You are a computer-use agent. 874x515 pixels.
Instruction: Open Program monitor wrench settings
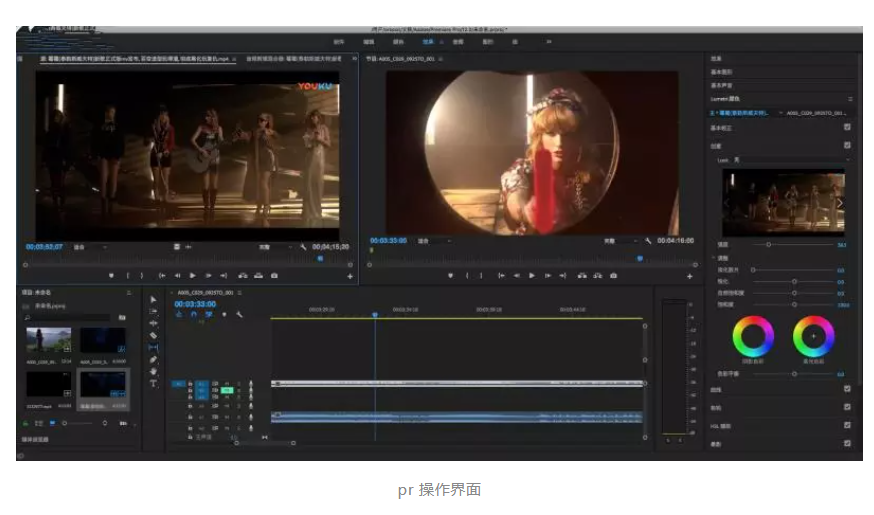[x=648, y=241]
